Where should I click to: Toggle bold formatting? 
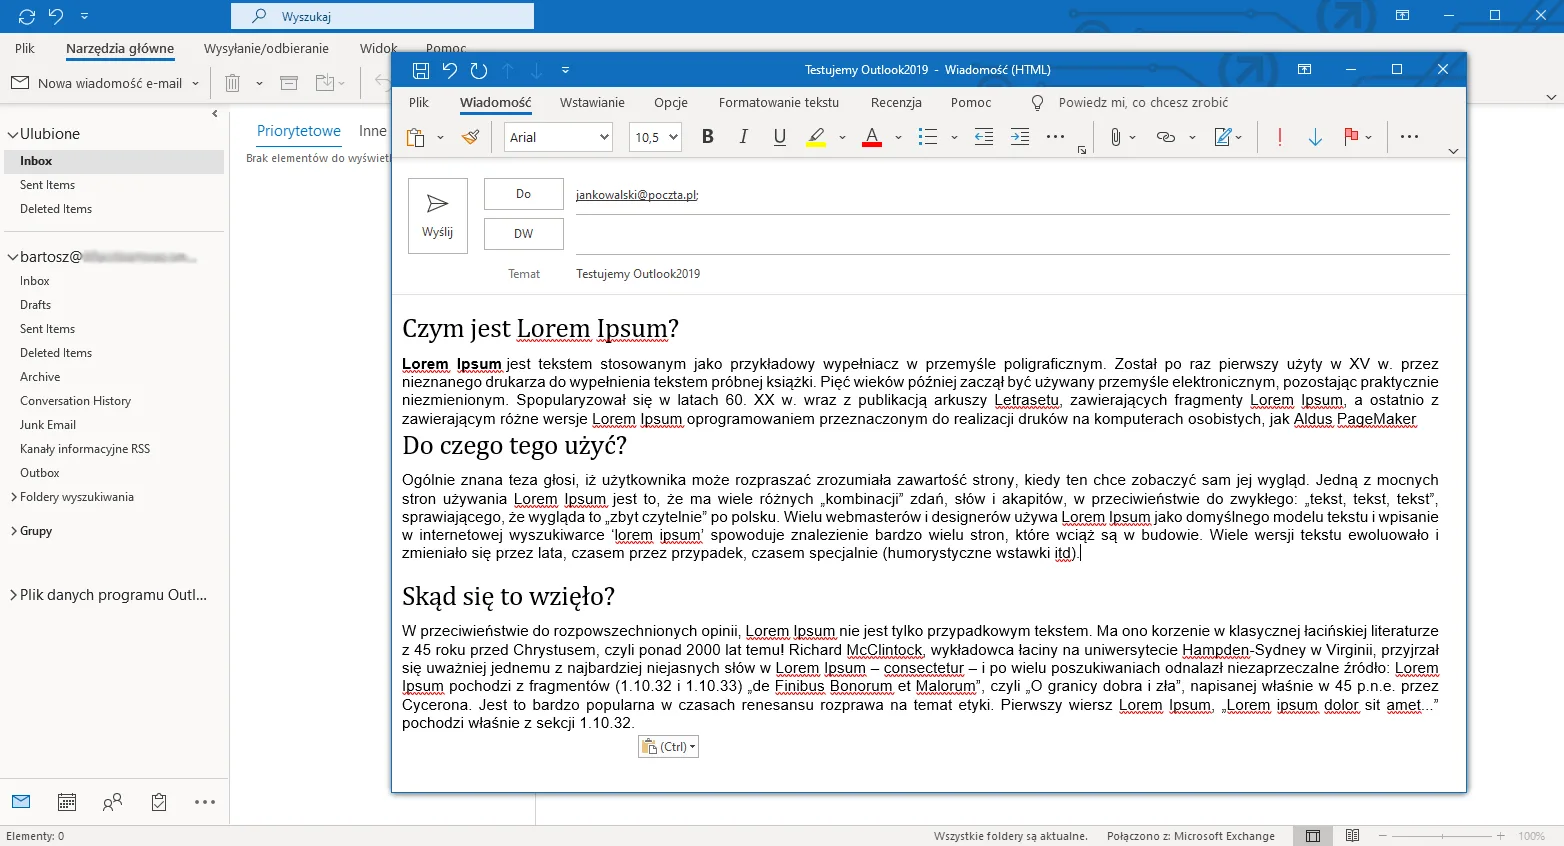click(708, 137)
